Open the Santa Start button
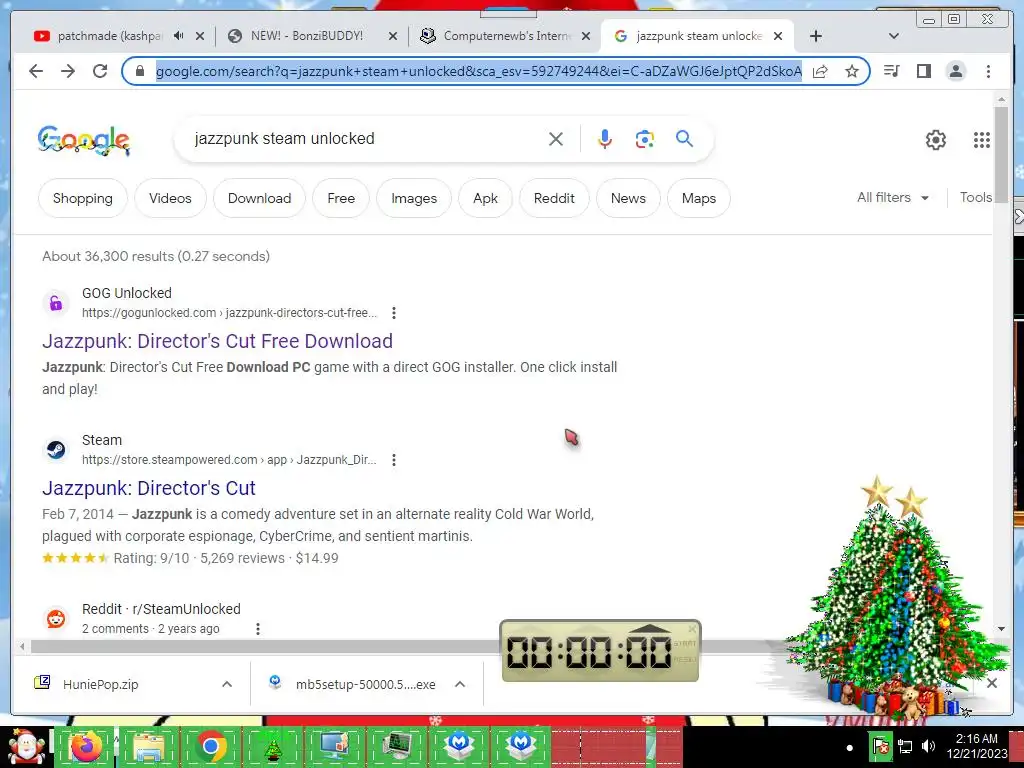 25,747
